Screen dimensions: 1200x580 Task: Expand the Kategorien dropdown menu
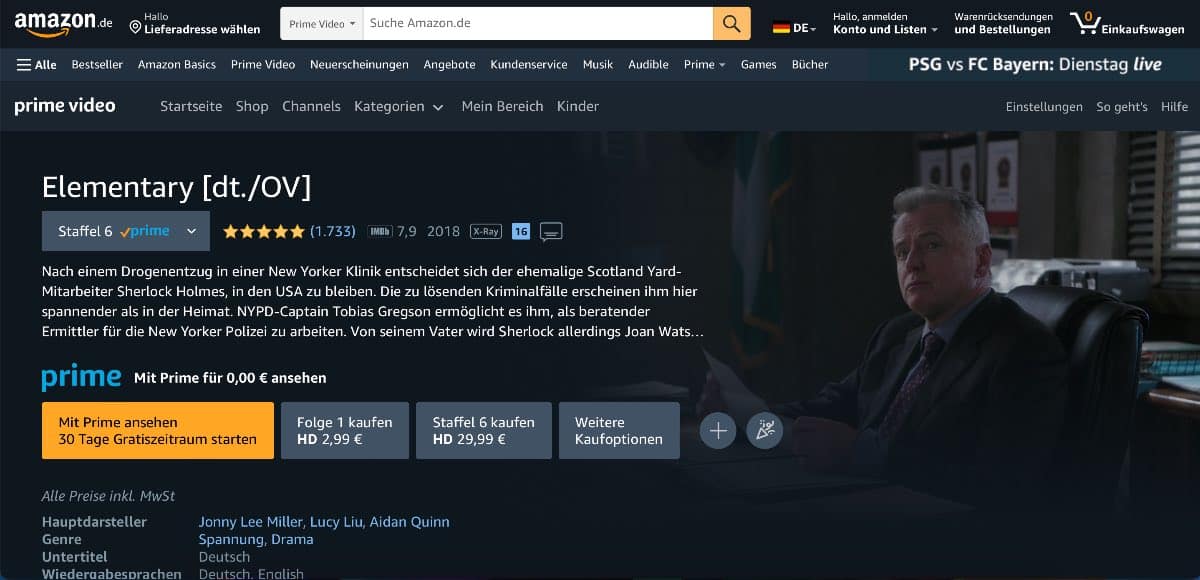tap(398, 106)
